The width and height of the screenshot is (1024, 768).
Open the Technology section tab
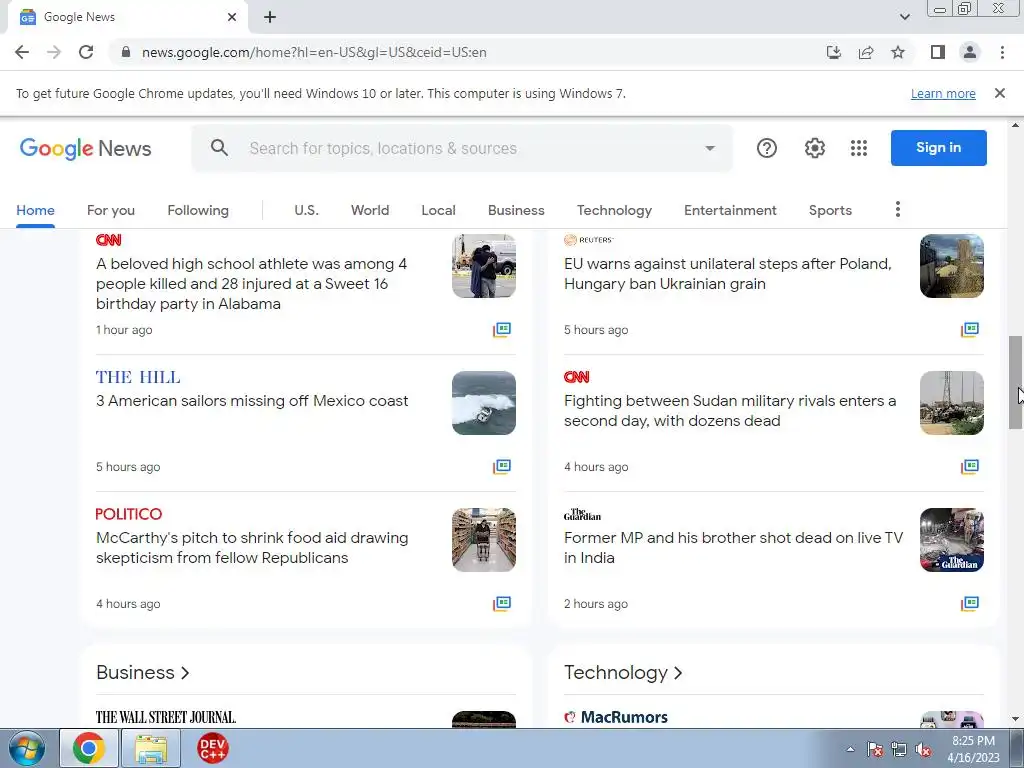(614, 210)
